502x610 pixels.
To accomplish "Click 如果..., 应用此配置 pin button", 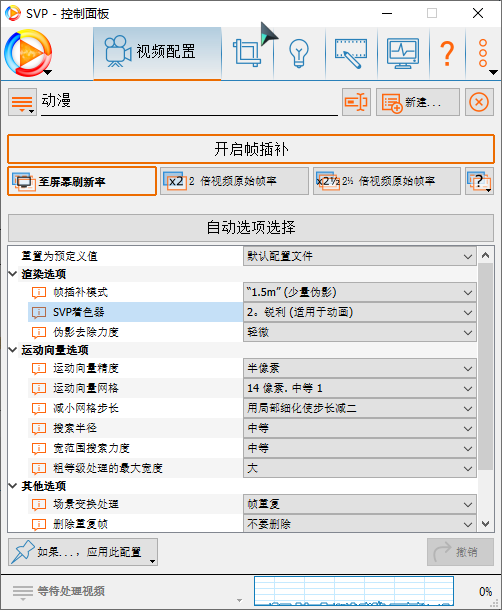I will (83, 552).
